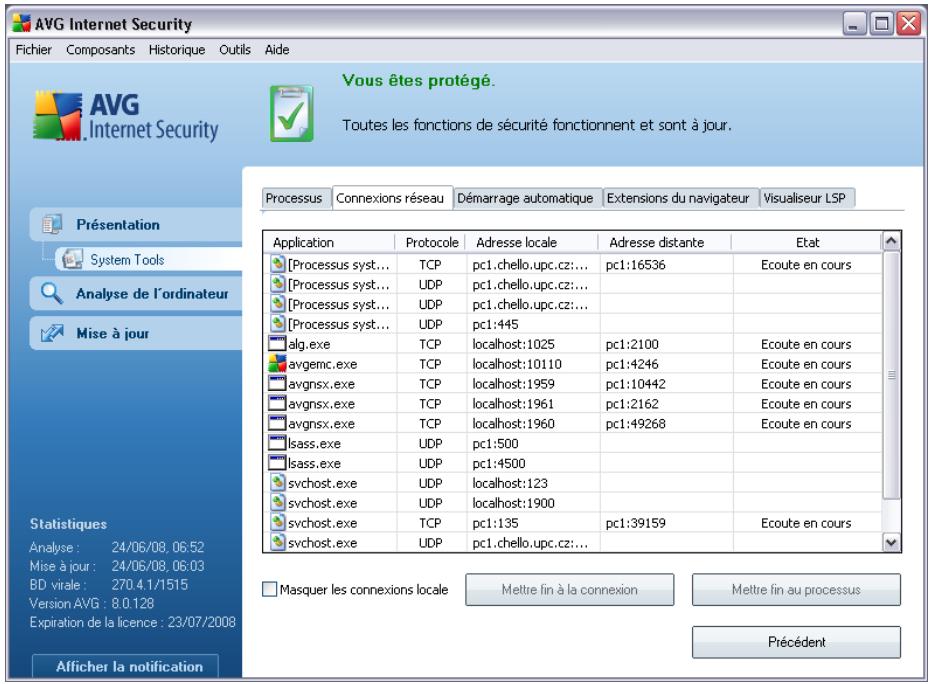
Task: Sort by the Protocole column header
Action: (x=432, y=242)
